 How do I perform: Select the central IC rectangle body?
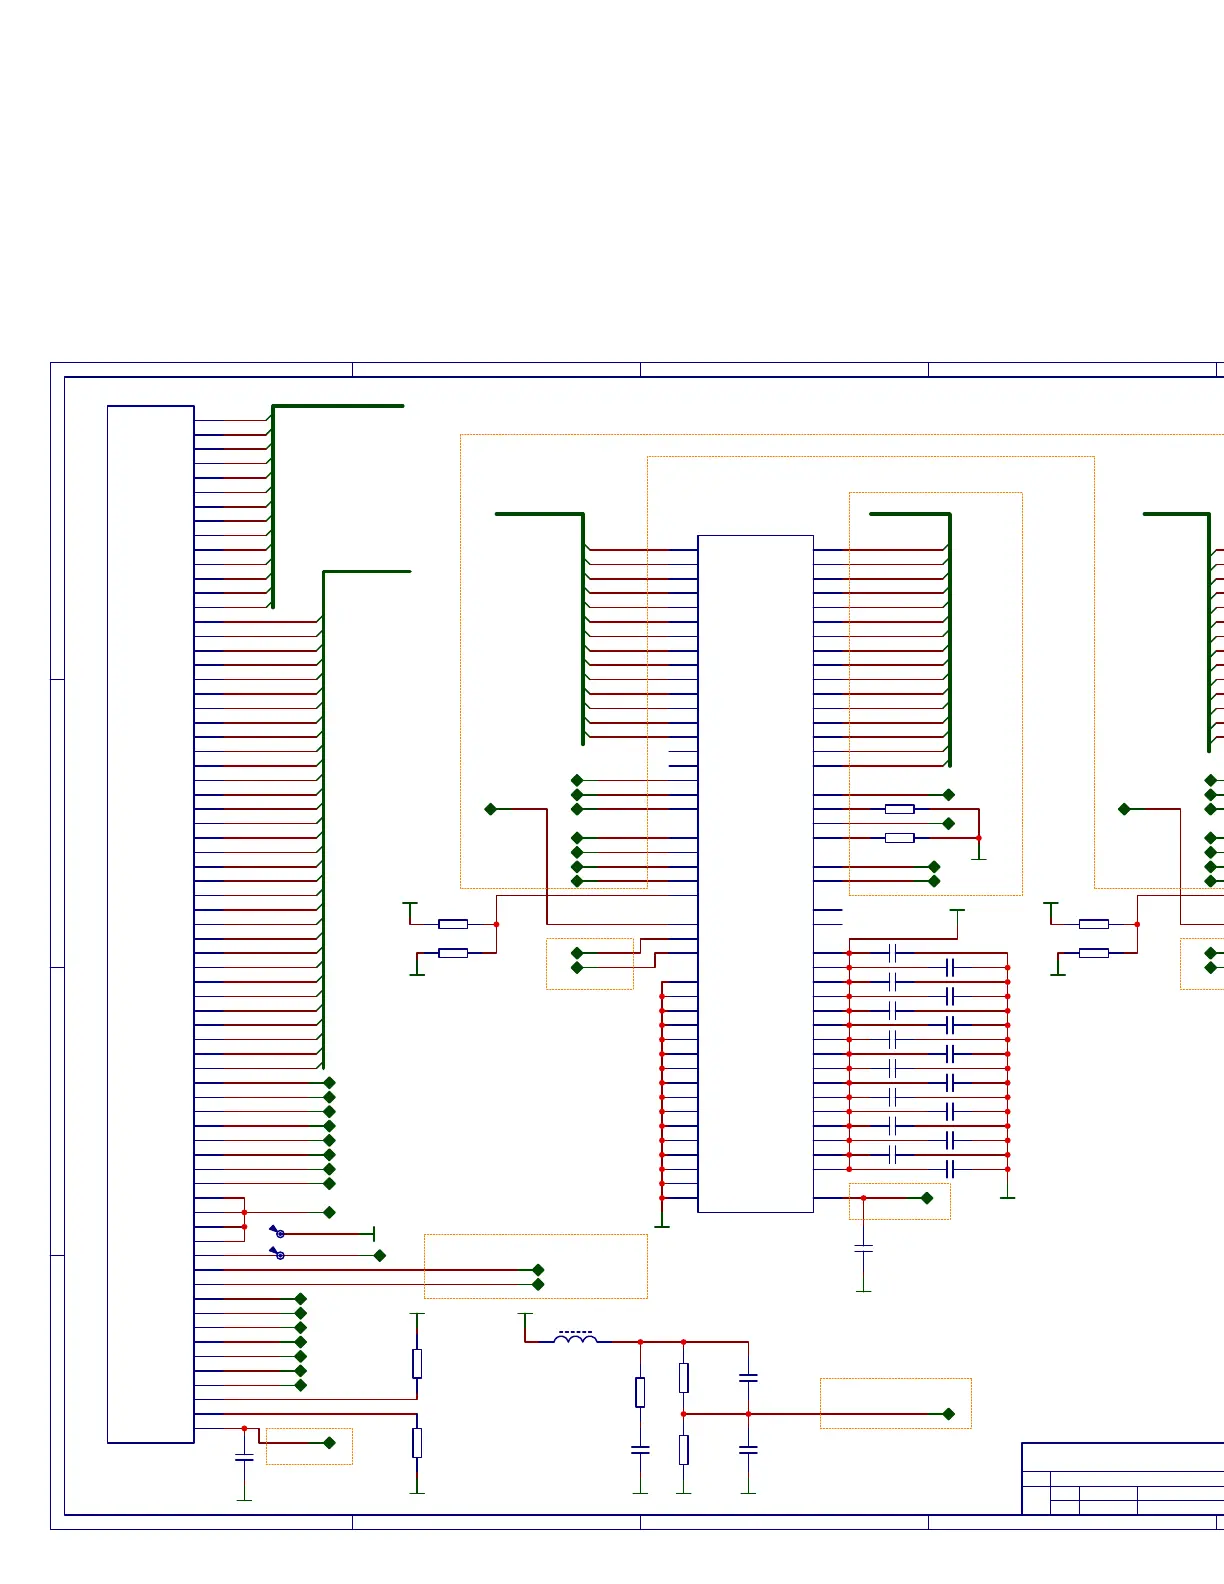point(755,873)
